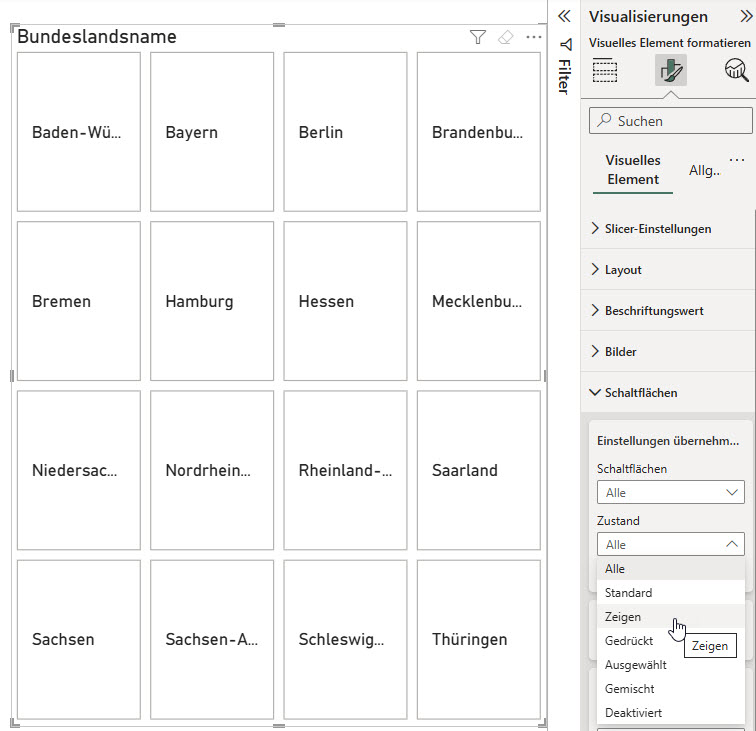Open the analytics magnifier icon

pyautogui.click(x=736, y=70)
